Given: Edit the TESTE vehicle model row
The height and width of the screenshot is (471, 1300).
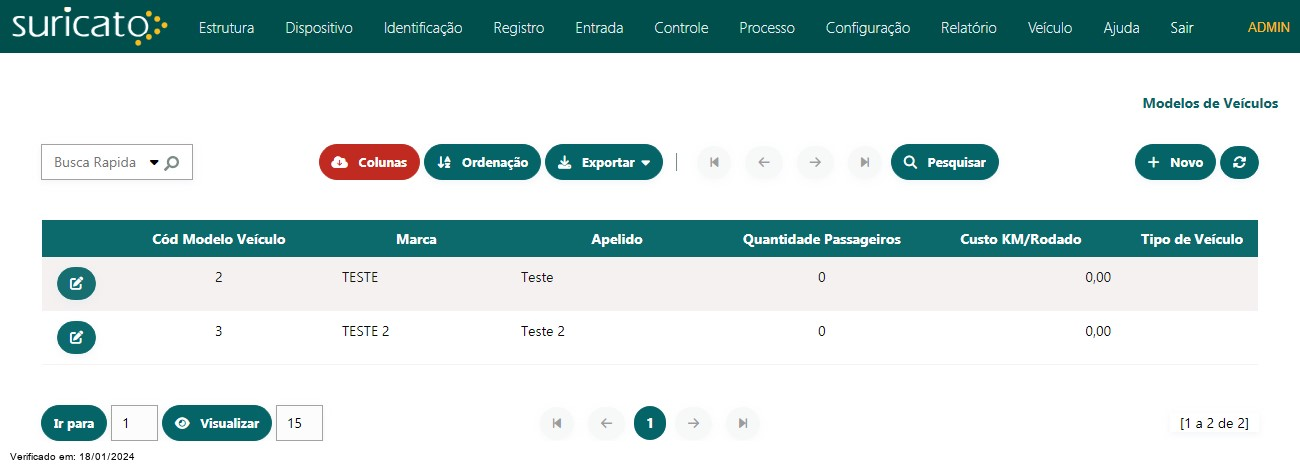Looking at the screenshot, I should coord(76,284).
